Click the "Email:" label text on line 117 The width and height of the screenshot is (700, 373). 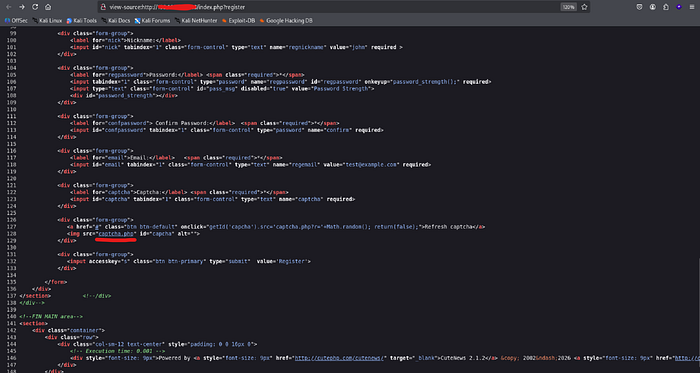point(139,157)
